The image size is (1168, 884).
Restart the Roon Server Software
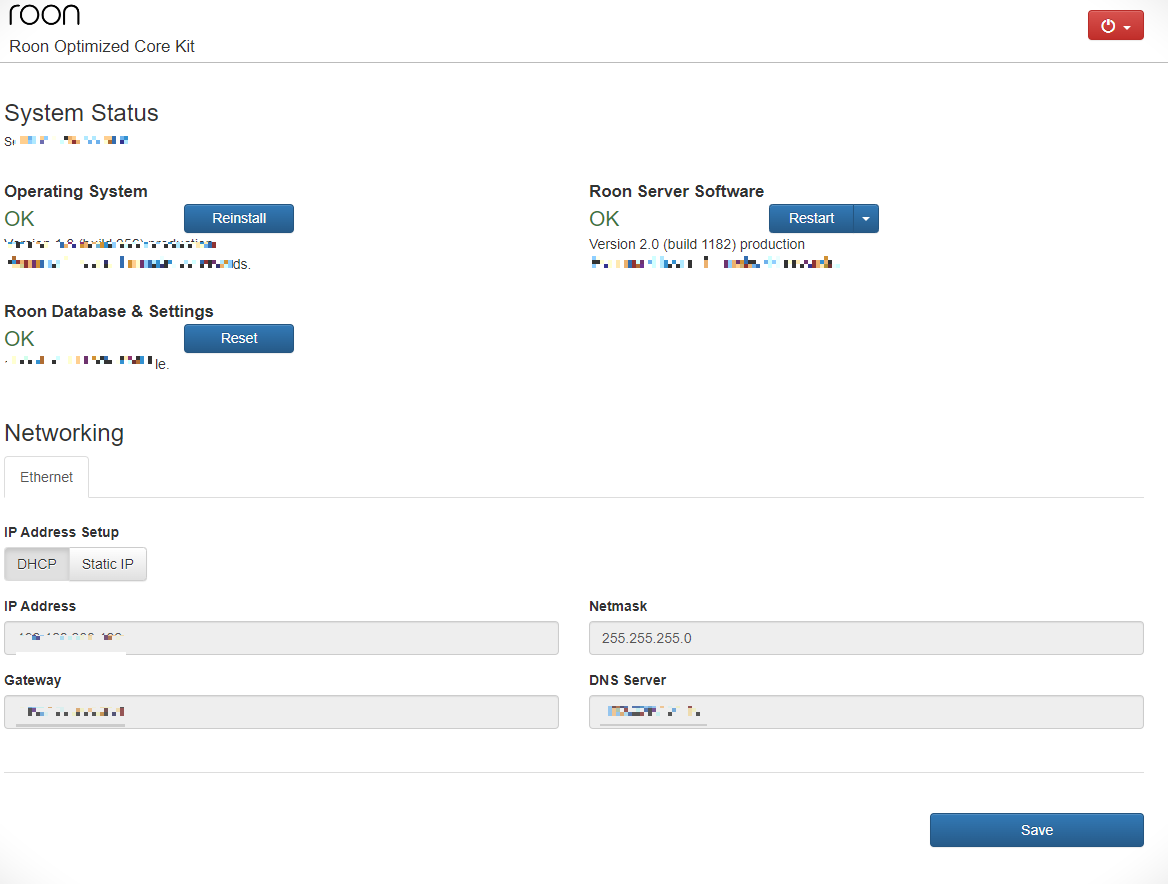(x=810, y=218)
